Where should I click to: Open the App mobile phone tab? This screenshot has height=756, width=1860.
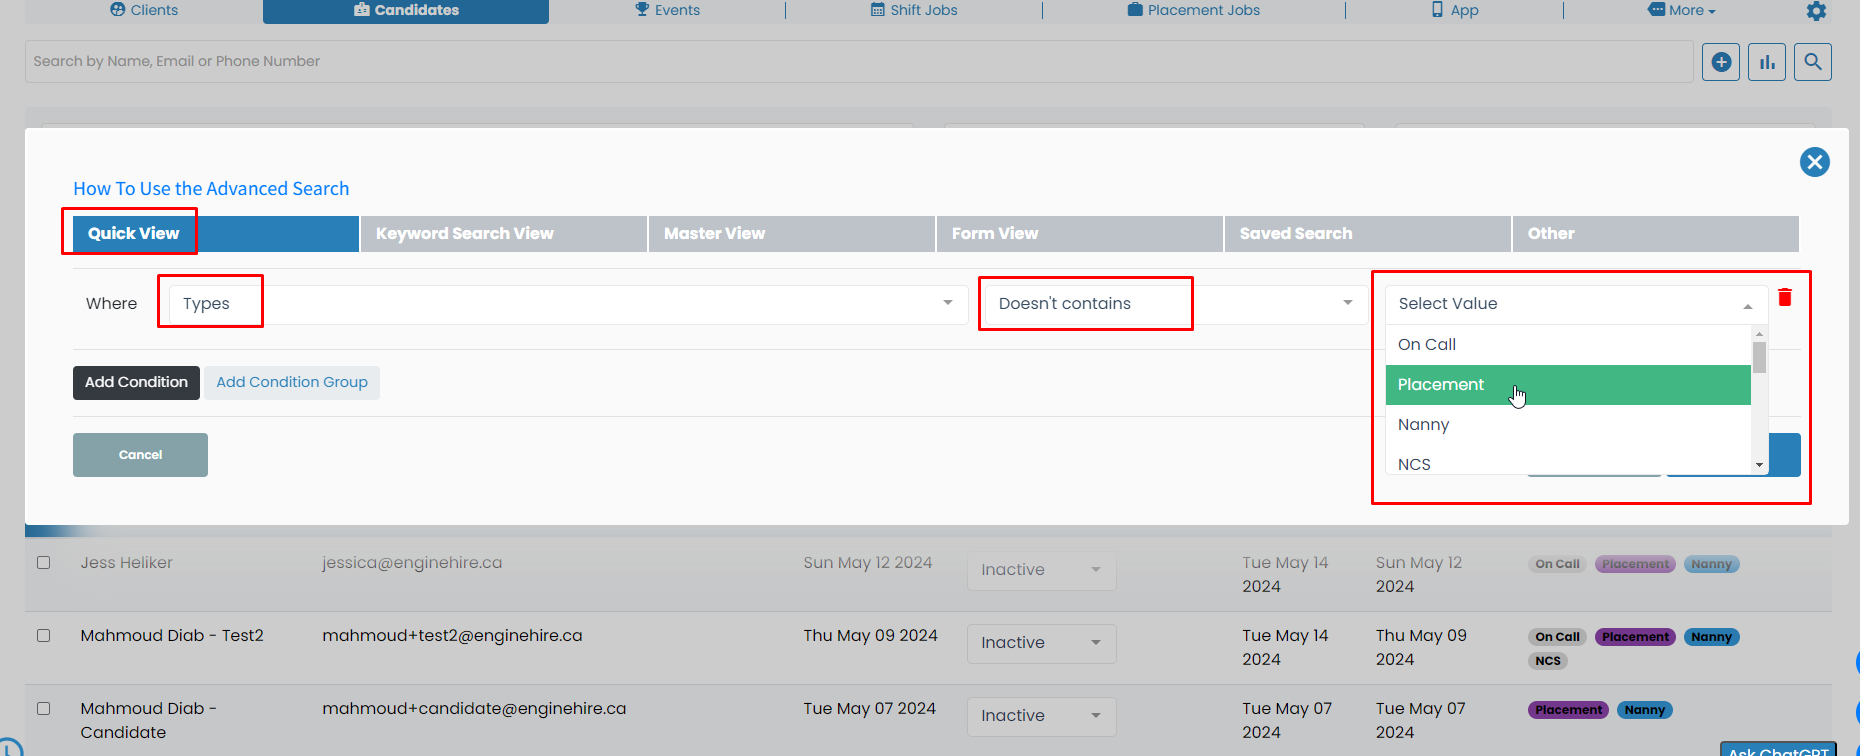tap(1454, 10)
